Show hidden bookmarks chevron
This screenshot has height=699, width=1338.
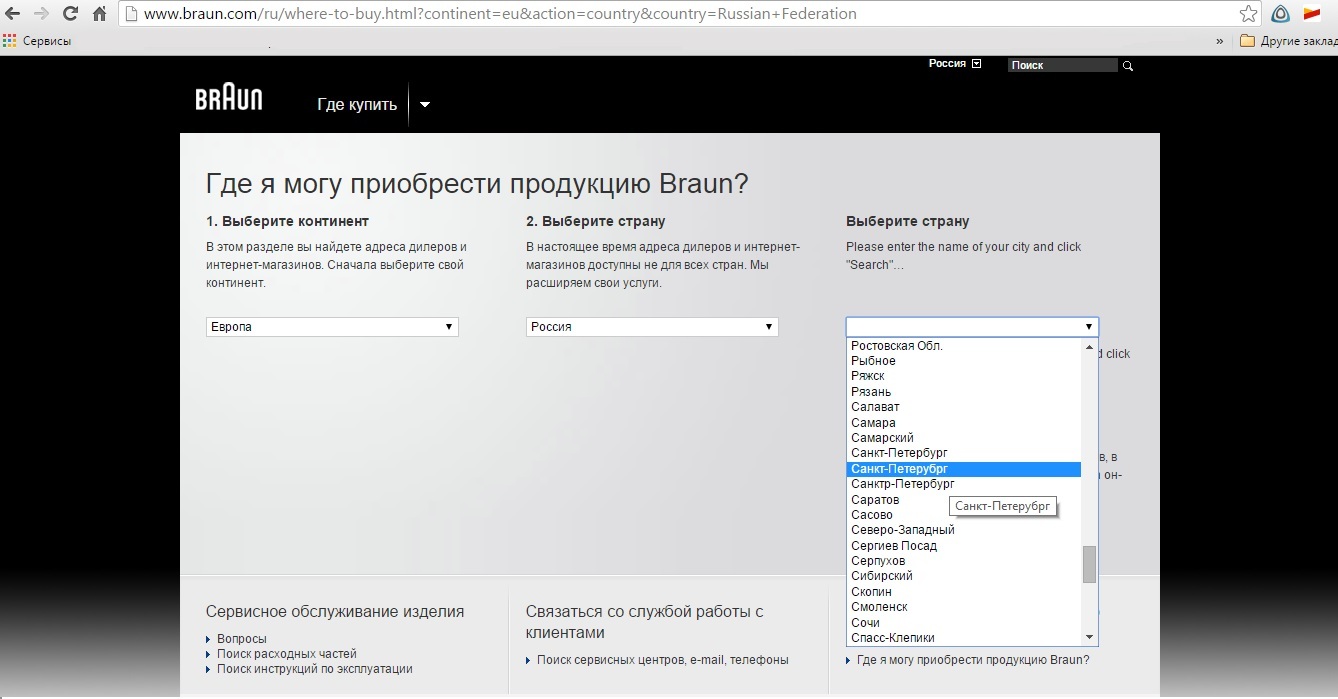click(1220, 41)
